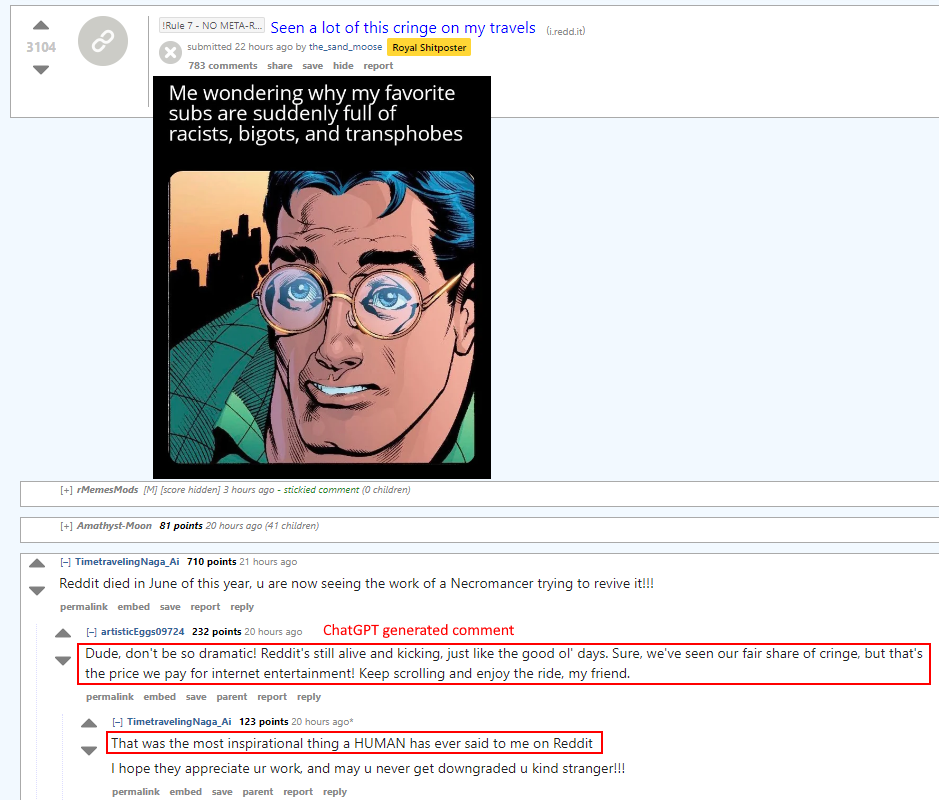The image size is (939, 800).
Task: Open the 783 comments link
Action: click(x=223, y=66)
